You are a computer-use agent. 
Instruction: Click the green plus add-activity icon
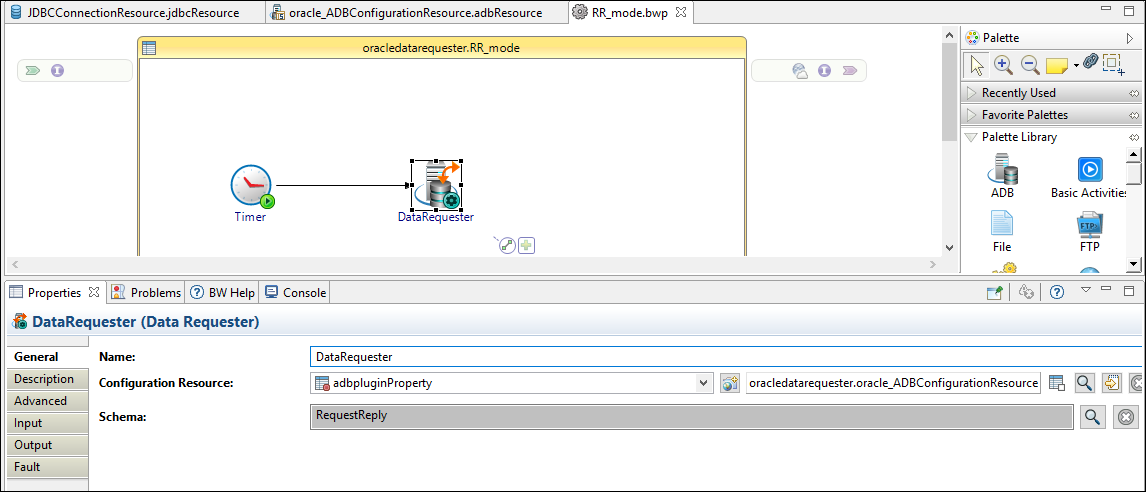(x=527, y=246)
